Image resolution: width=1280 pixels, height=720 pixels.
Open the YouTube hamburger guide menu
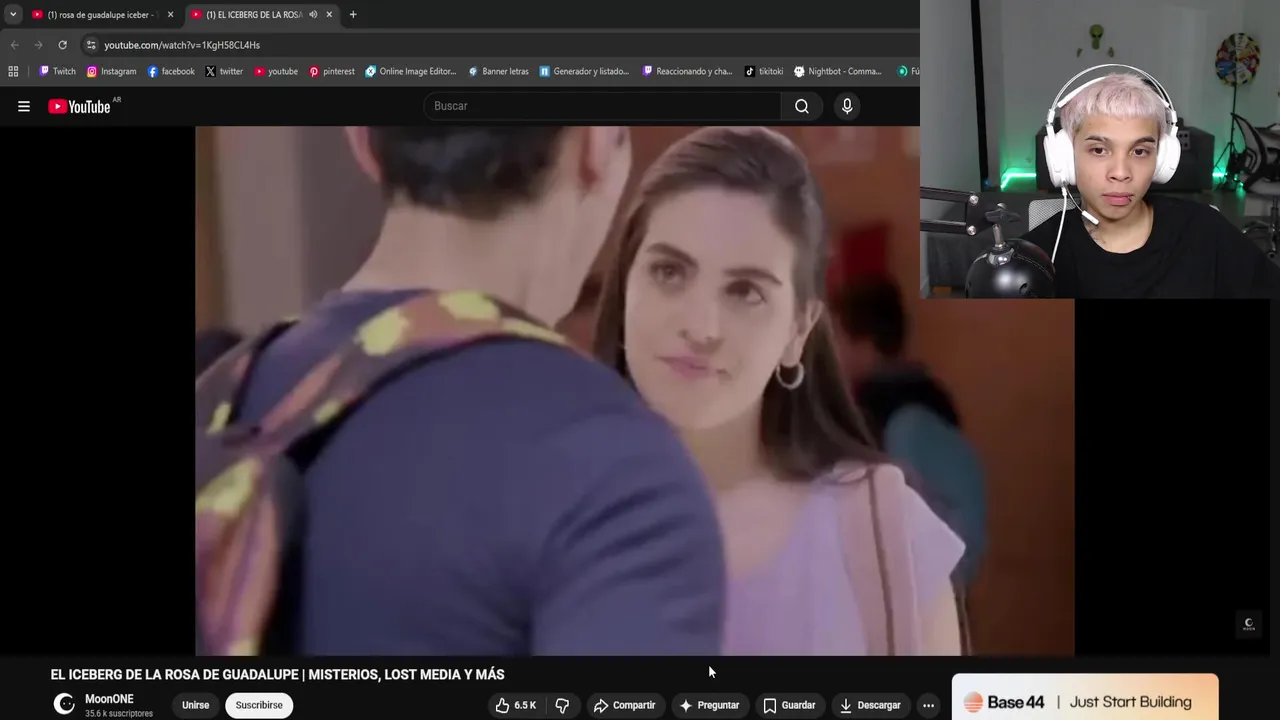pyautogui.click(x=24, y=106)
